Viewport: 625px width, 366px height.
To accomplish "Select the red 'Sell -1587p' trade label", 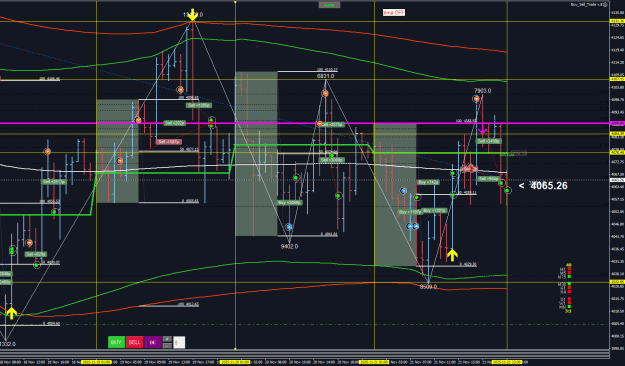I will tap(169, 142).
